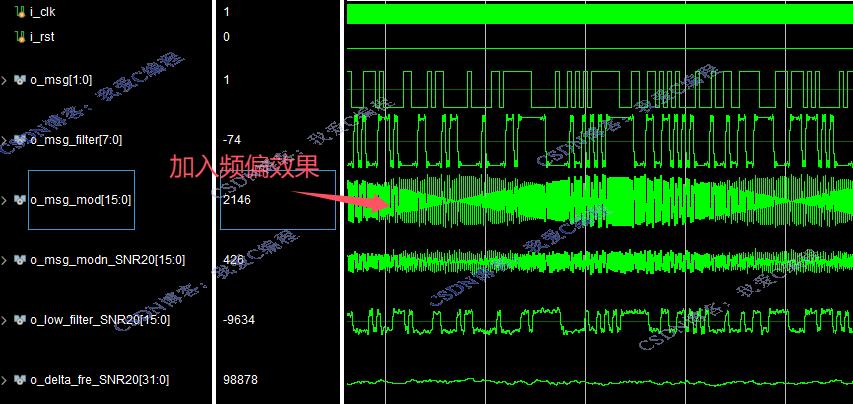Click the i_clk solid green waveform
The image size is (853, 404).
click(599, 14)
